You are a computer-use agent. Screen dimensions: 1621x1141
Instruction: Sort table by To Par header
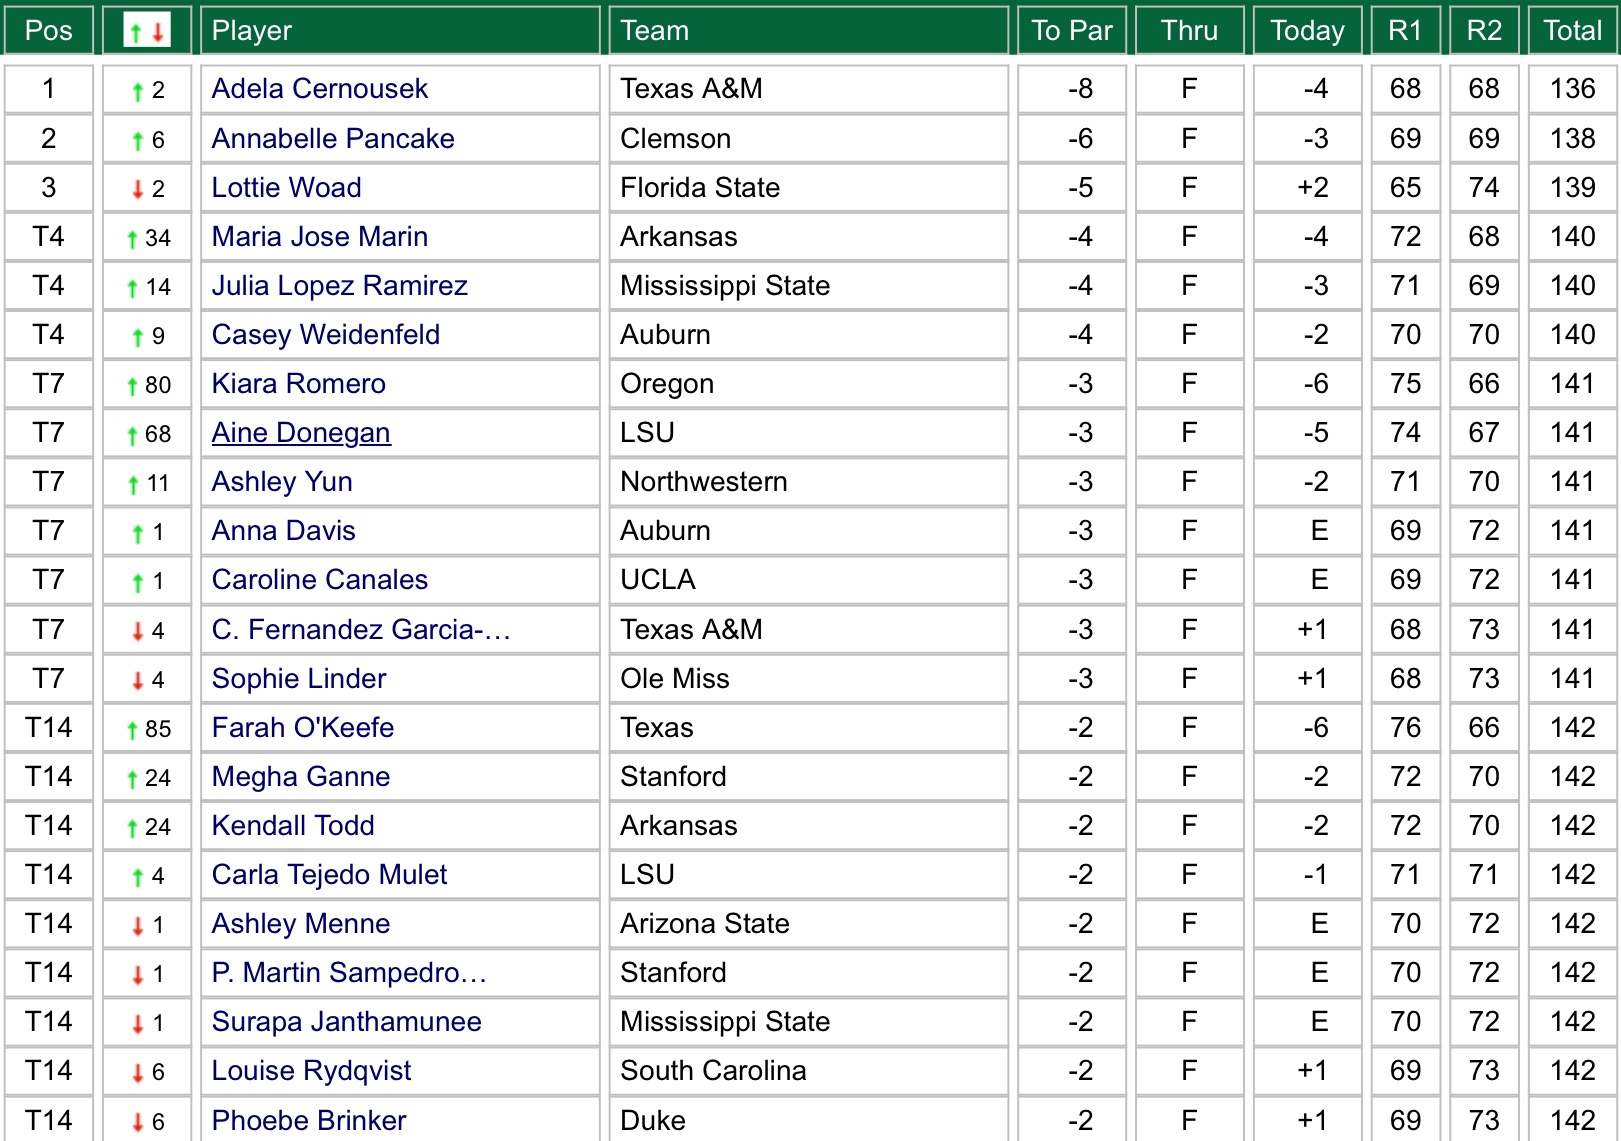(1071, 30)
